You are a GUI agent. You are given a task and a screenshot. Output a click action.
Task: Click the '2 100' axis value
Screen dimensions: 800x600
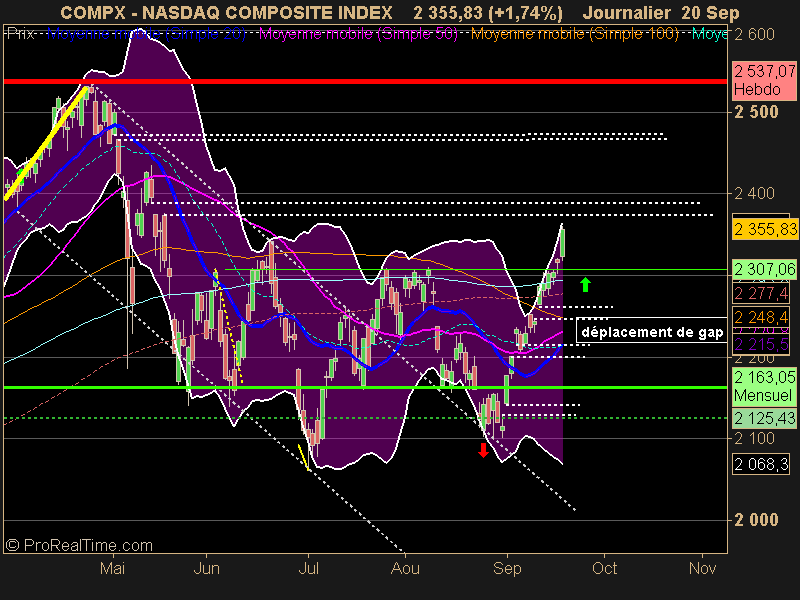(x=754, y=438)
